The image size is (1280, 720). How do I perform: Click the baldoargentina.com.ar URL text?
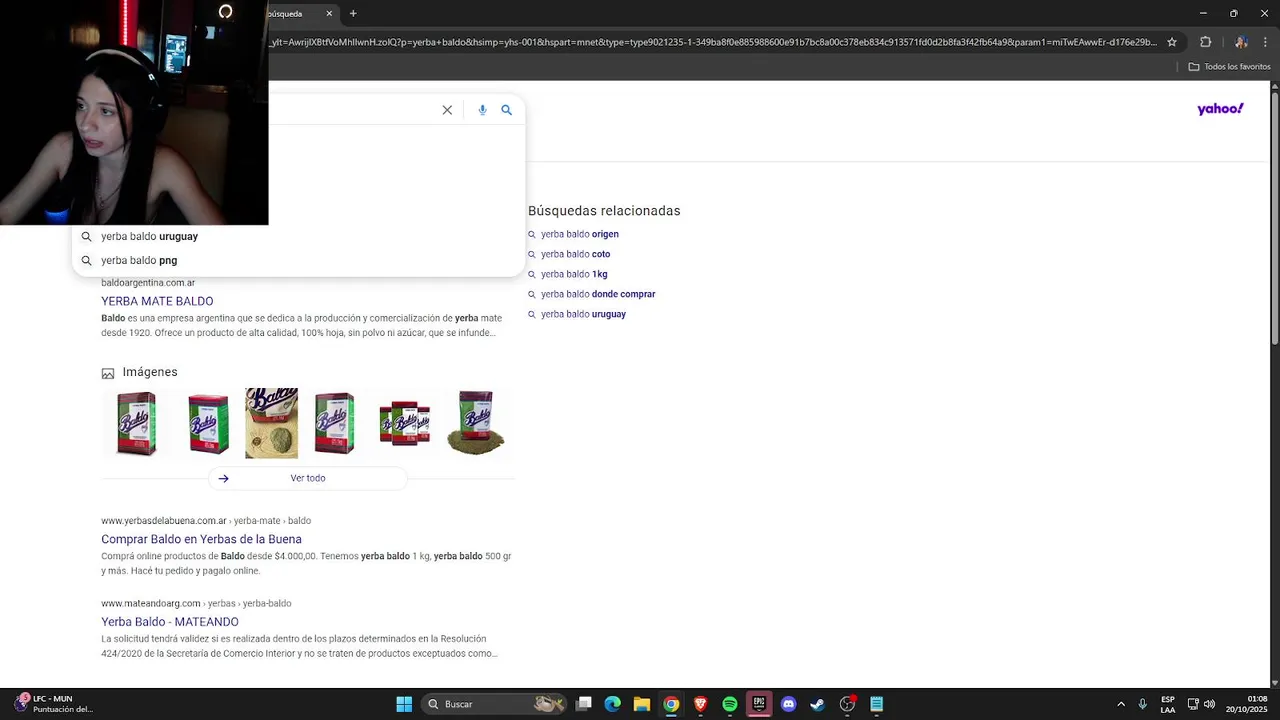(x=148, y=283)
